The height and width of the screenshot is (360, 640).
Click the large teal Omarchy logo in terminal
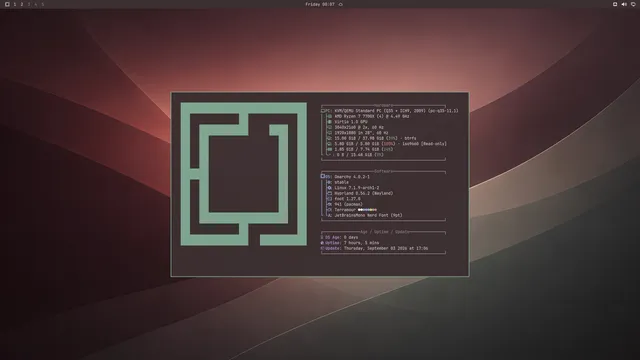click(x=244, y=174)
